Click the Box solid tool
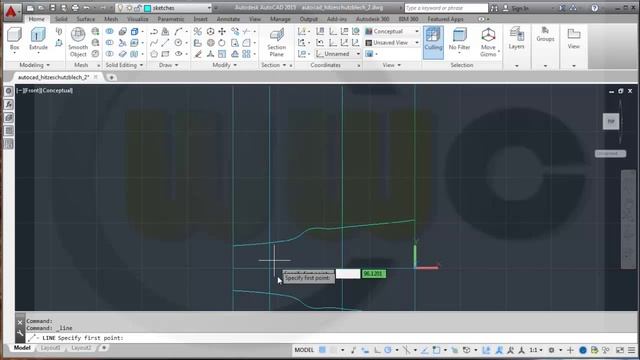The width and height of the screenshot is (640, 360). tap(14, 39)
